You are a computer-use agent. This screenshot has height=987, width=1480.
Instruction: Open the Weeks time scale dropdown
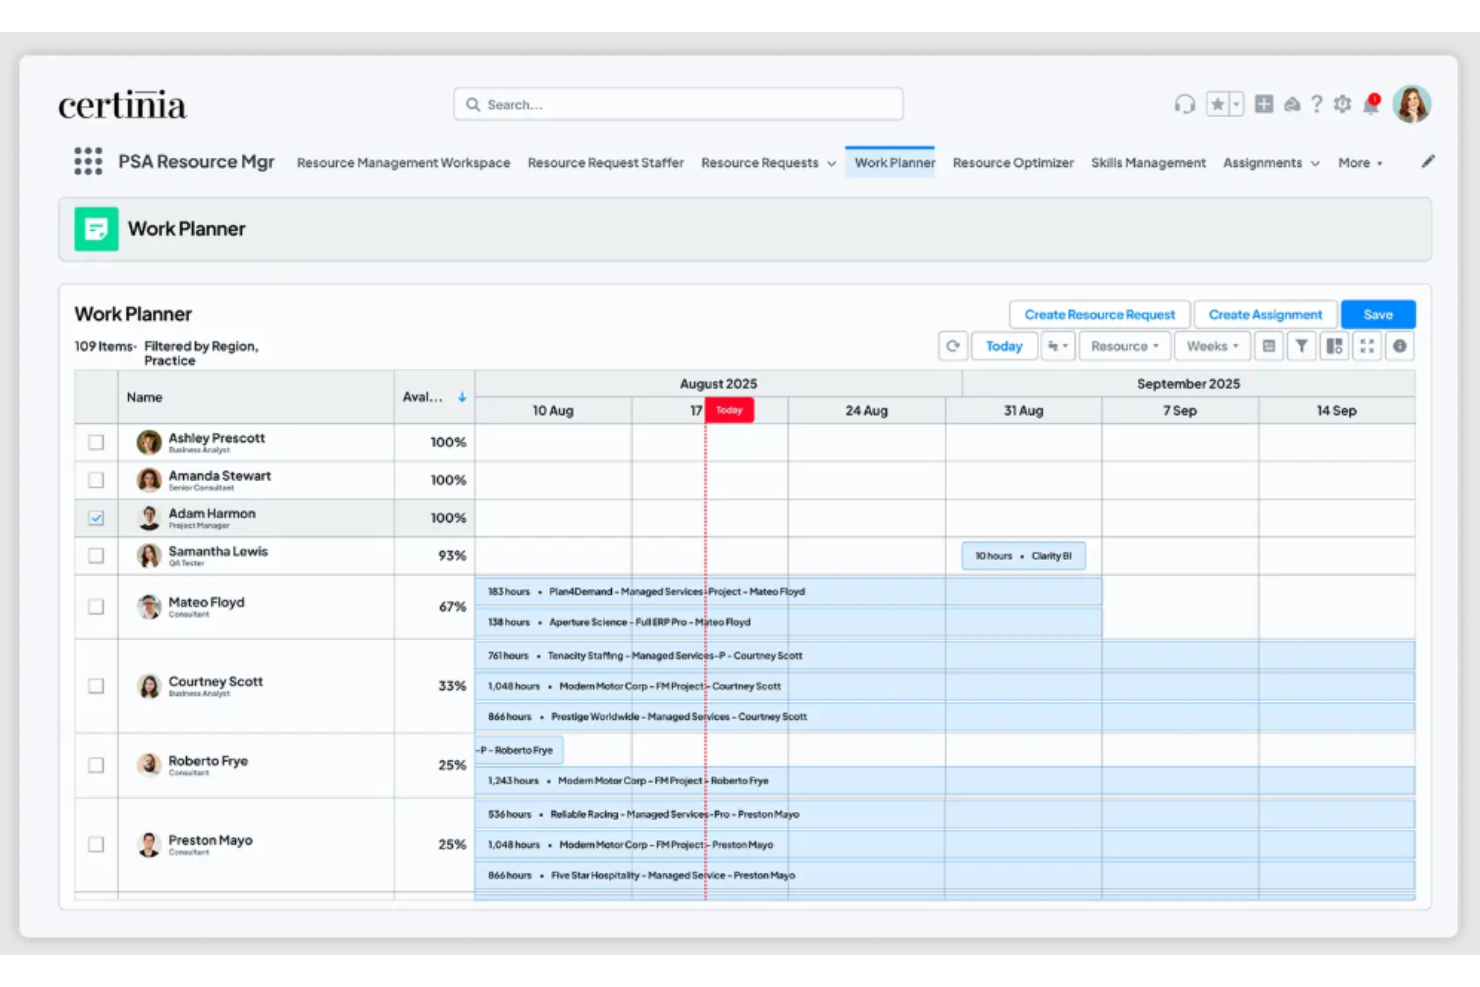coord(1212,346)
